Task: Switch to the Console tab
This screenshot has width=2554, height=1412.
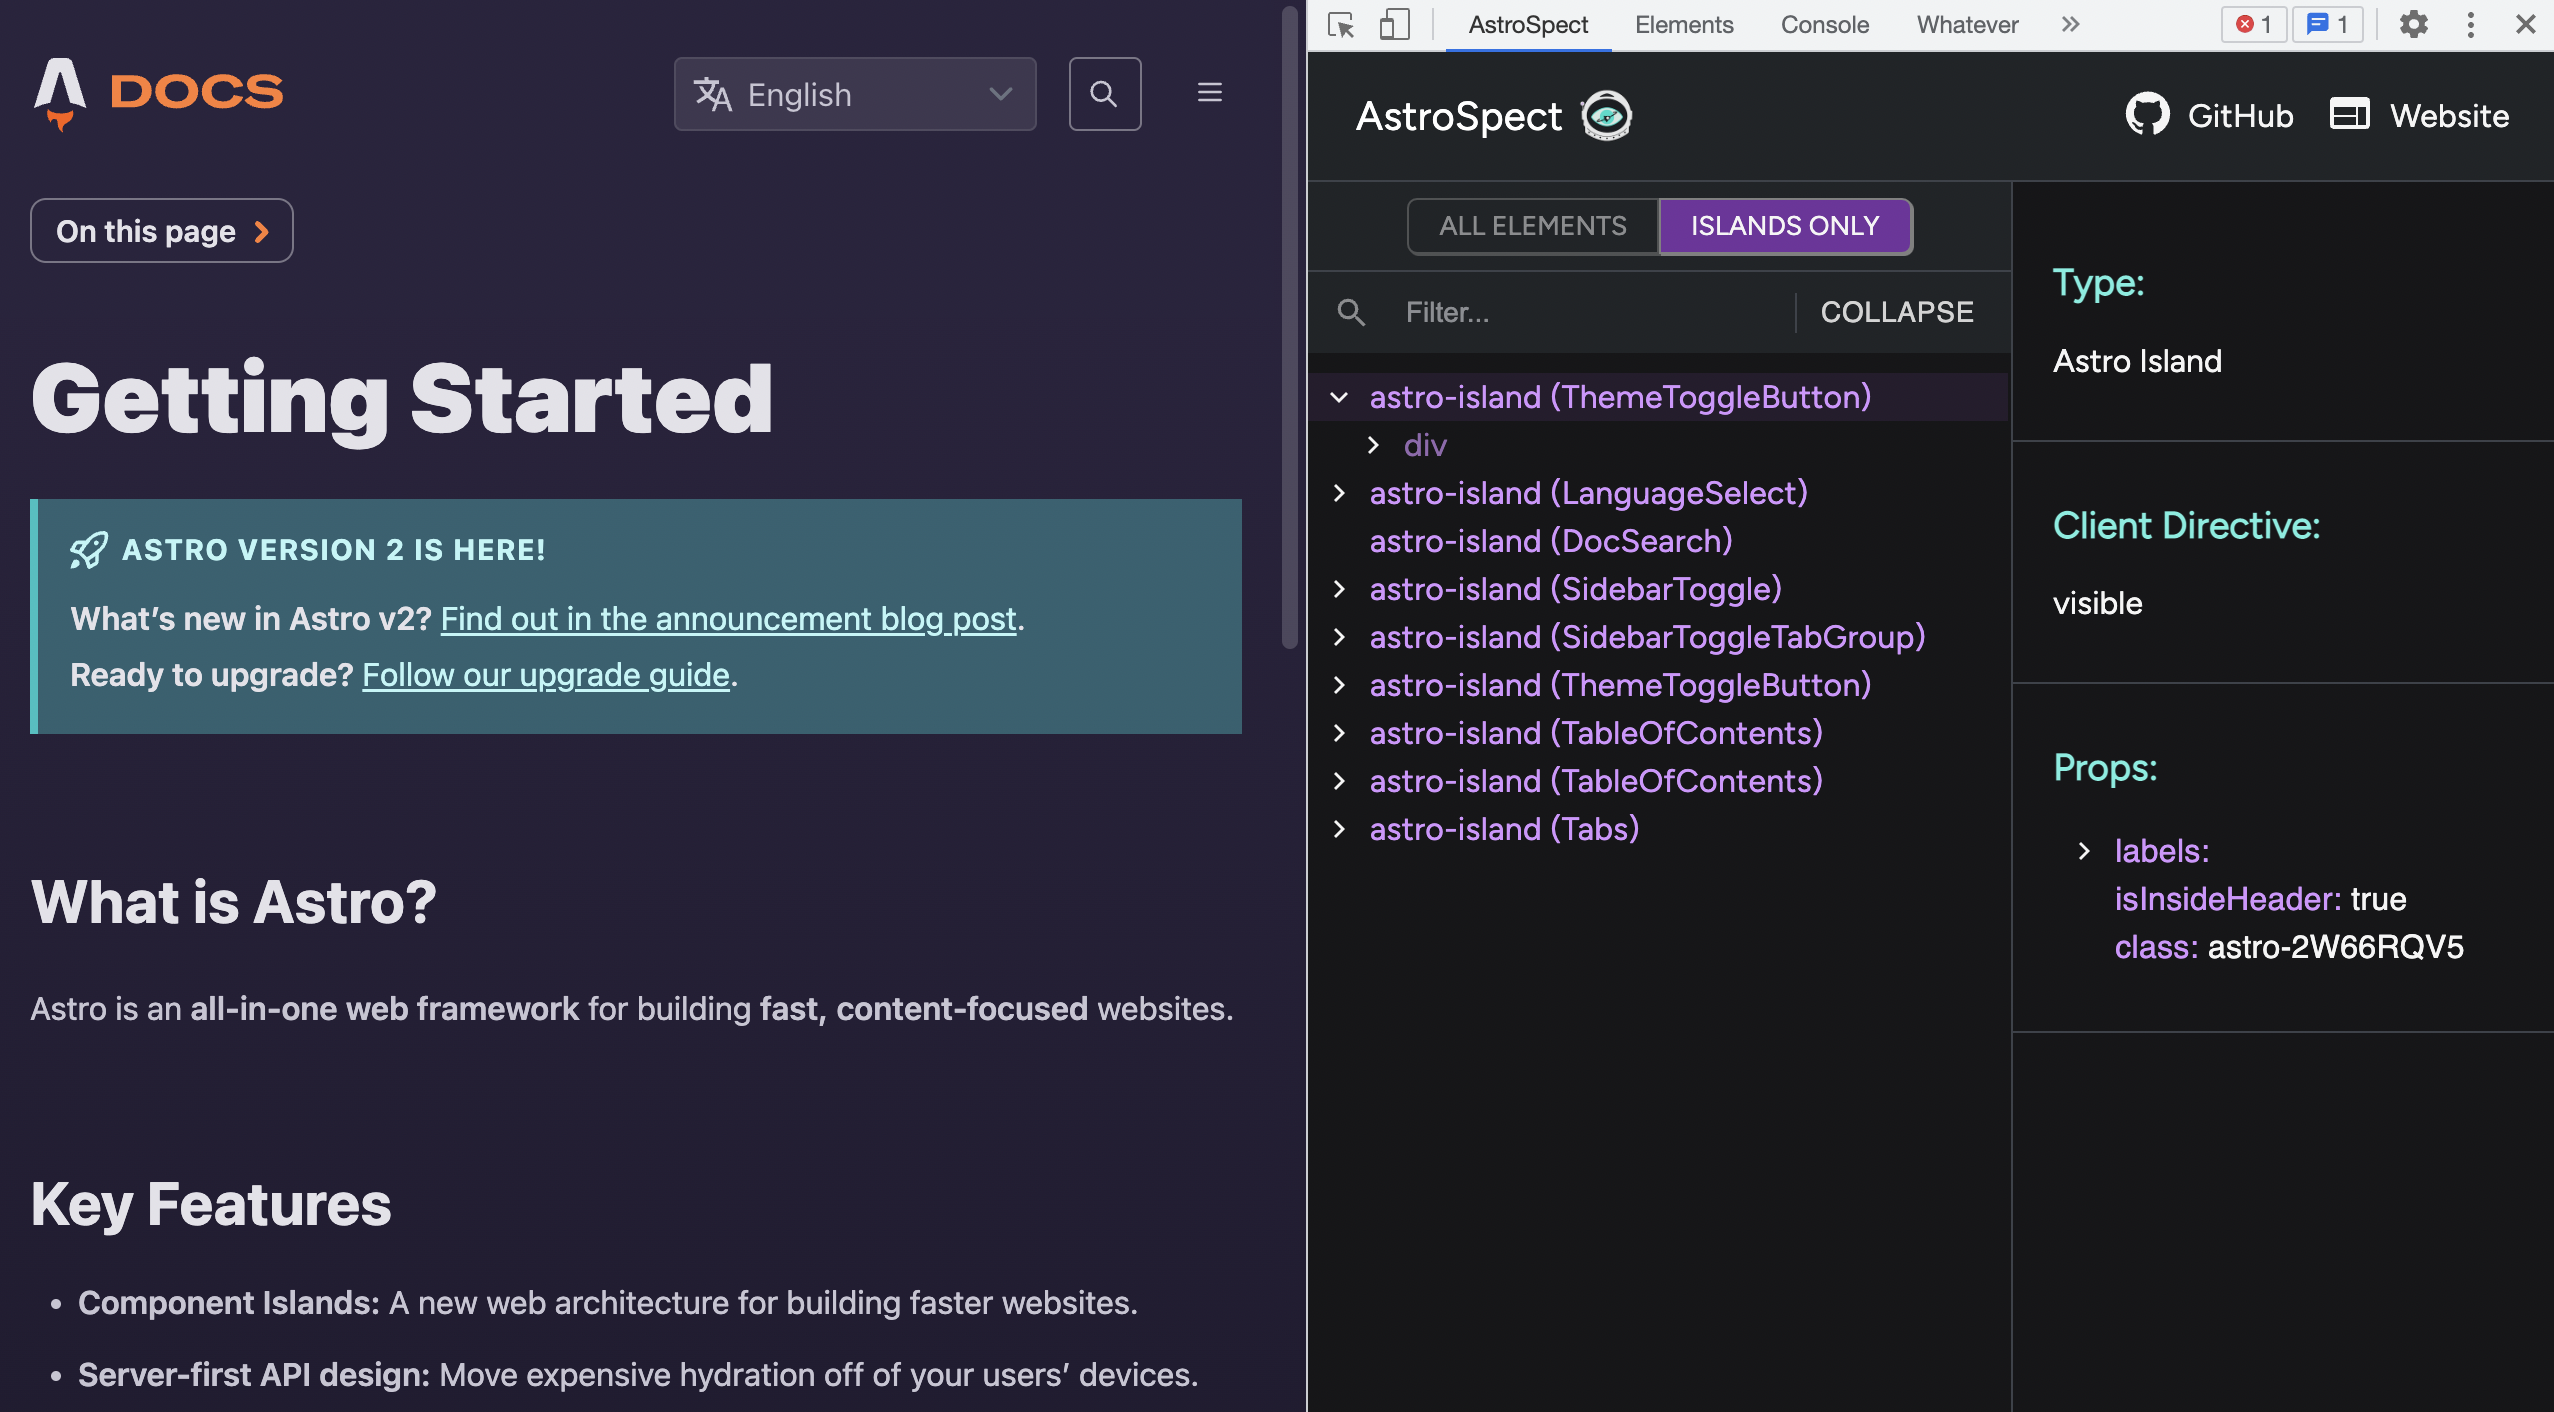Action: (x=1824, y=25)
